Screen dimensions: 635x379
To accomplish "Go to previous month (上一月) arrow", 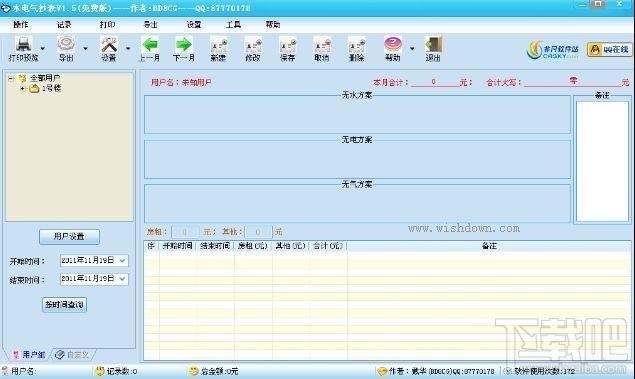I will (x=149, y=49).
